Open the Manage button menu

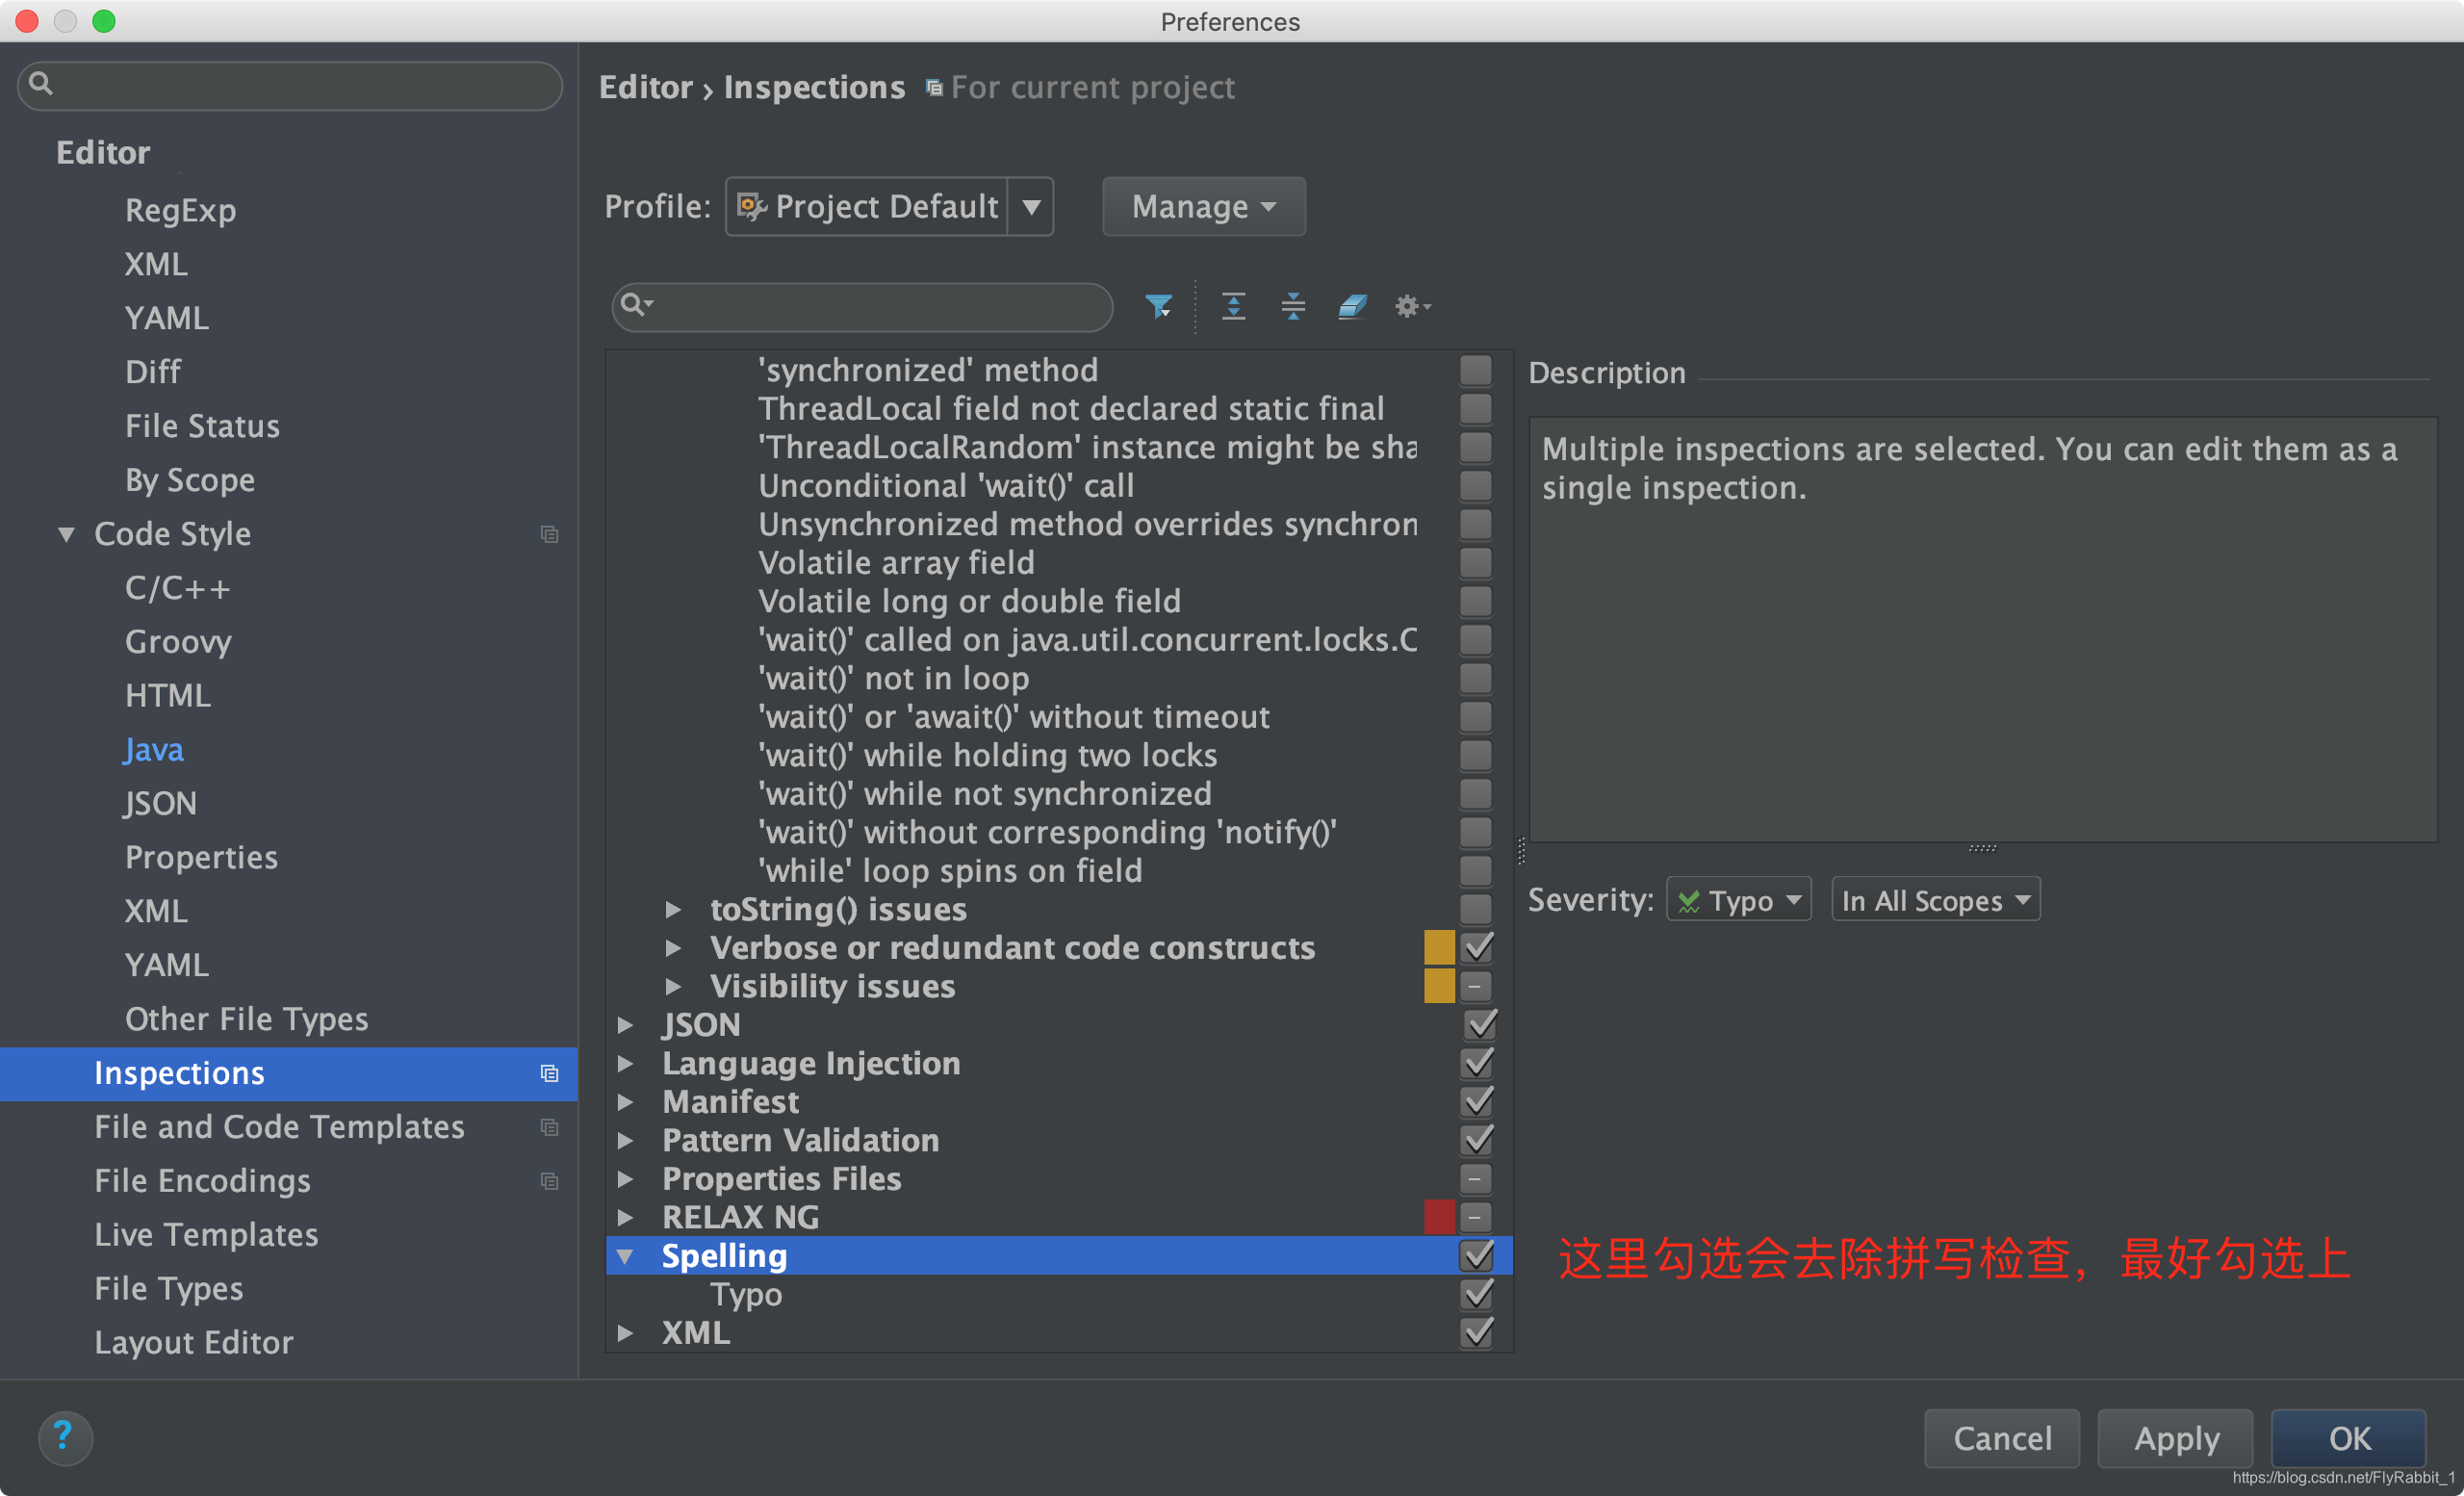coord(1203,207)
